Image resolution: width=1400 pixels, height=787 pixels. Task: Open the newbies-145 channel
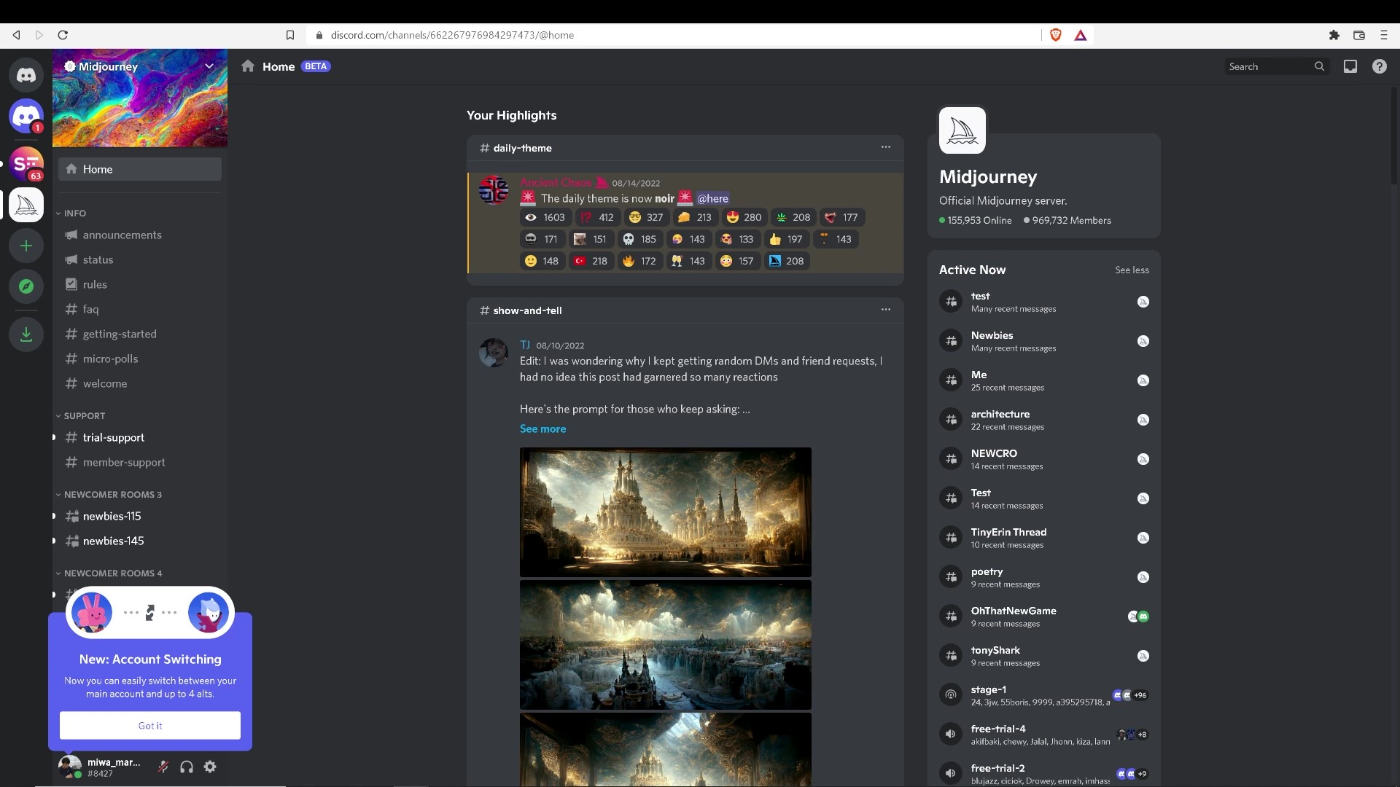[140, 541]
